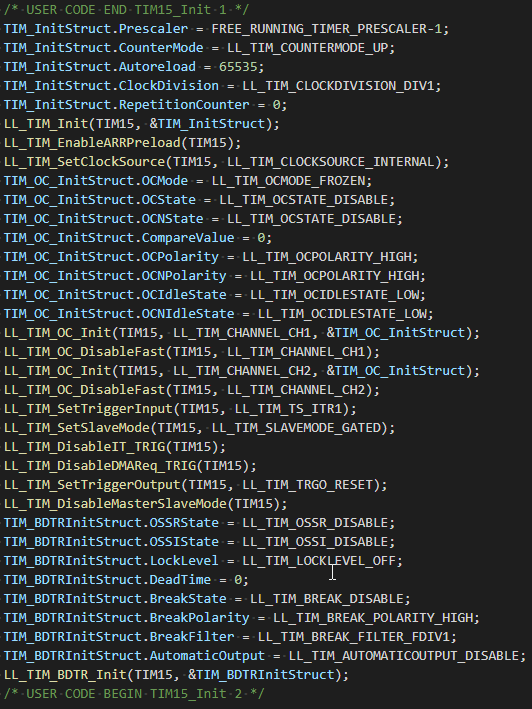Screen dimensions: 532x709
Task: Click the LL_TIM_DisableMasterSlaveMode function call
Action: pos(115,503)
